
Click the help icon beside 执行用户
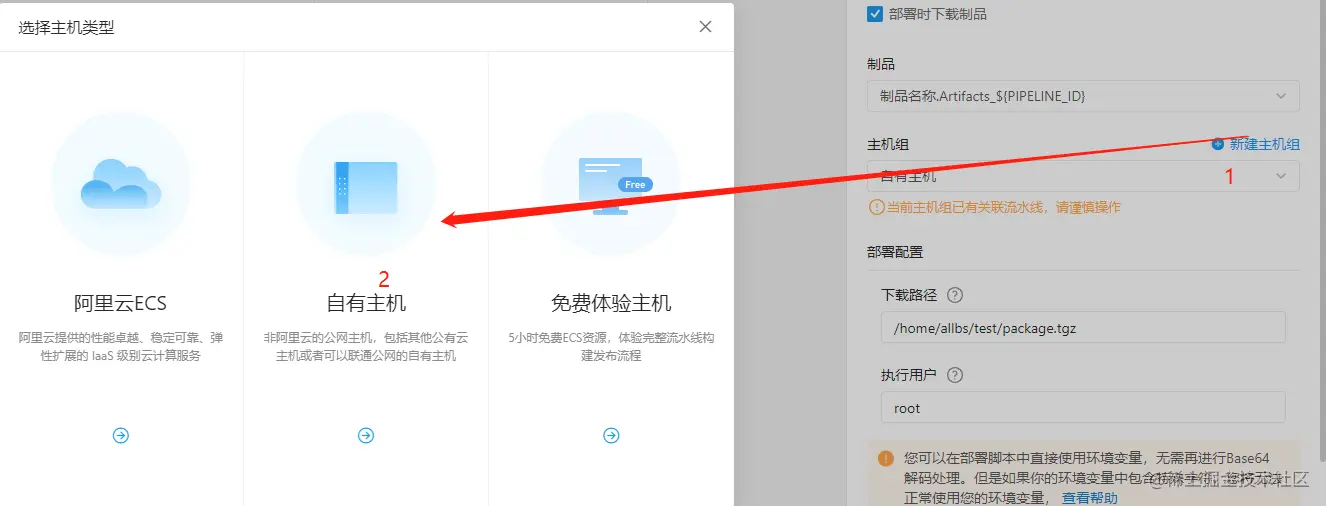[954, 376]
